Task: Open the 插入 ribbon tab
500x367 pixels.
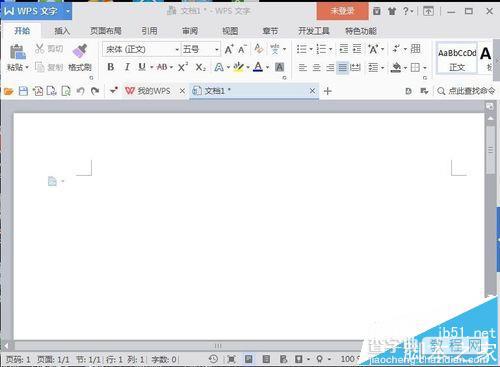Action: (x=62, y=31)
